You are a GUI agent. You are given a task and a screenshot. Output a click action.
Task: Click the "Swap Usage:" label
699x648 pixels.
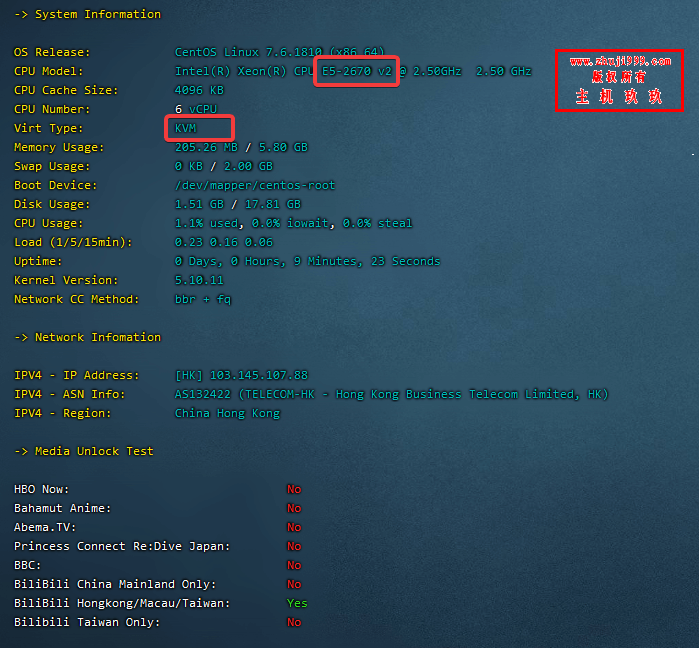click(x=52, y=166)
